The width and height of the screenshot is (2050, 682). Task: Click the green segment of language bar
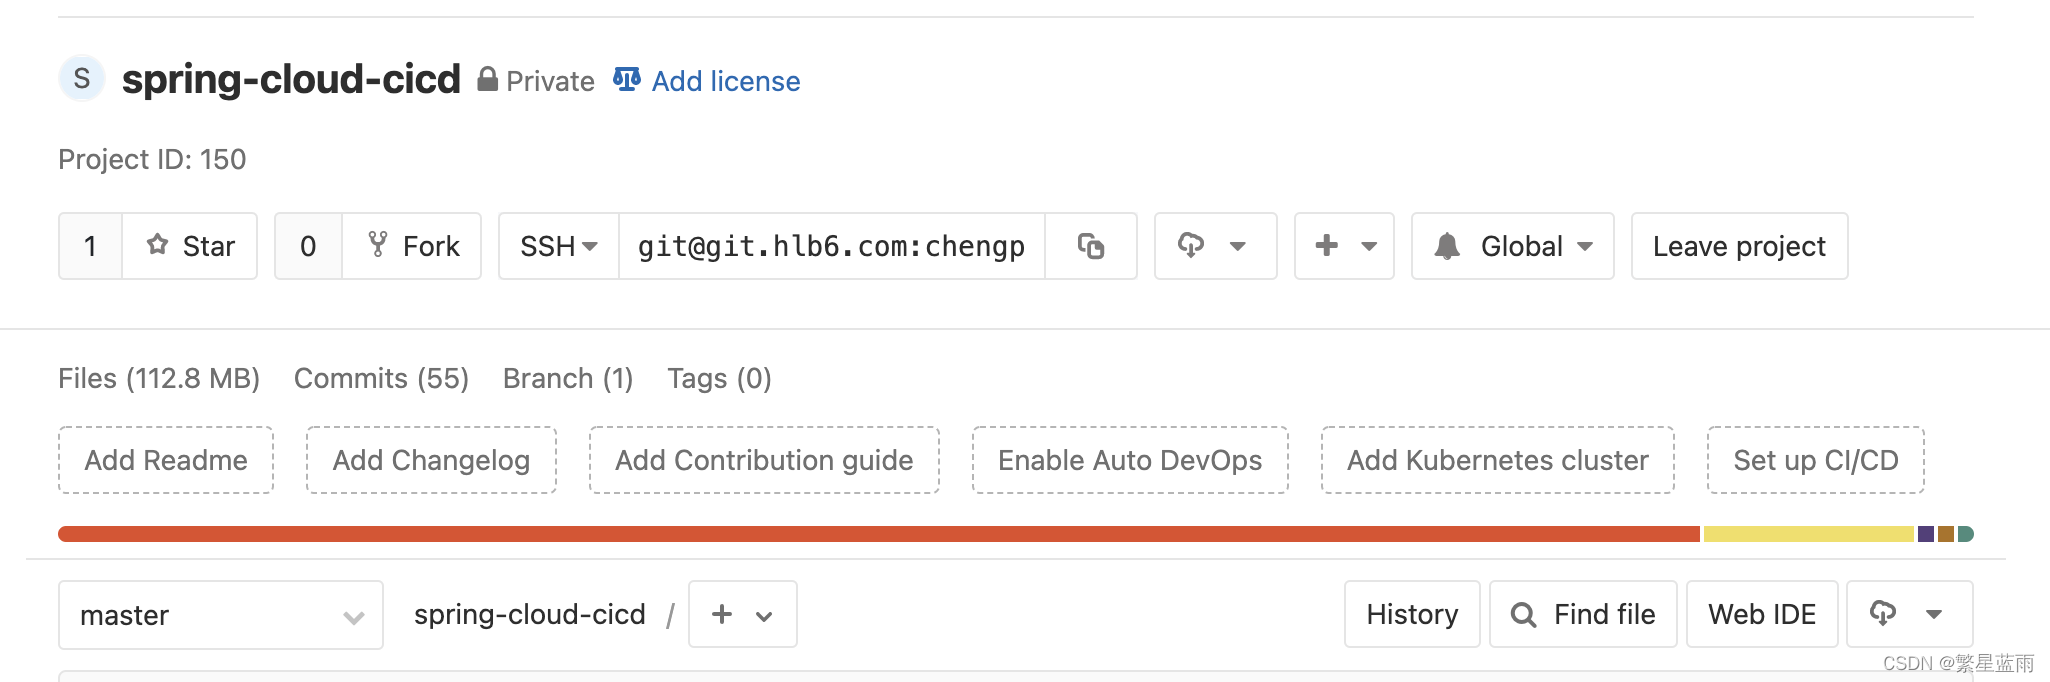tap(1965, 534)
